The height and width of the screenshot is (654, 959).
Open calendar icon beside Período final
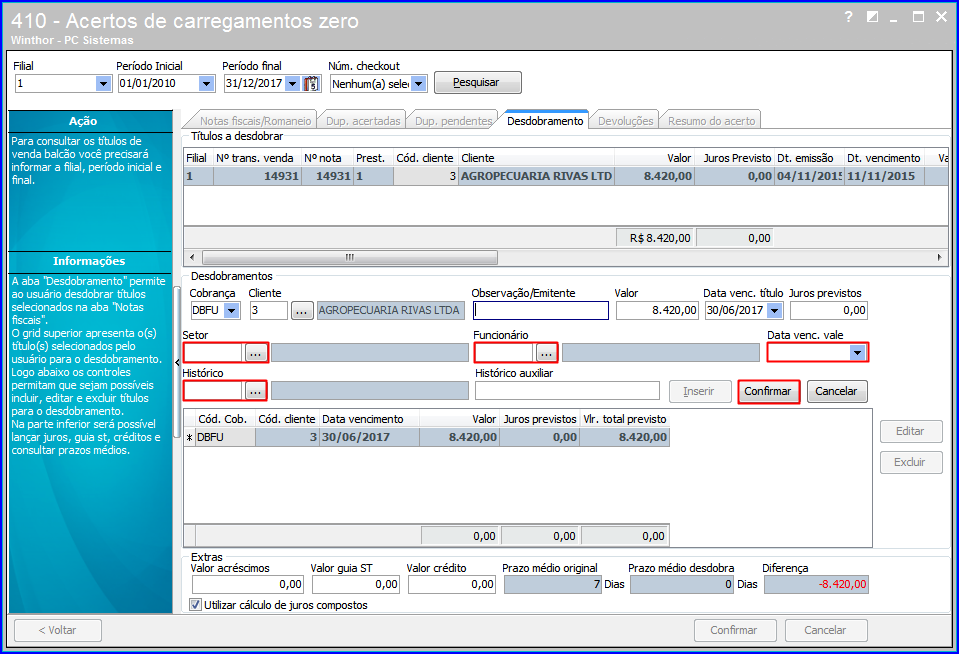click(x=311, y=84)
